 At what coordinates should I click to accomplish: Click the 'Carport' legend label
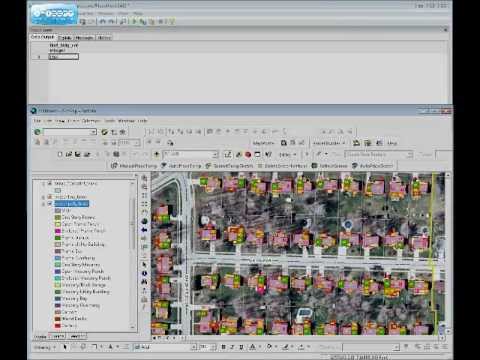[x=69, y=312]
